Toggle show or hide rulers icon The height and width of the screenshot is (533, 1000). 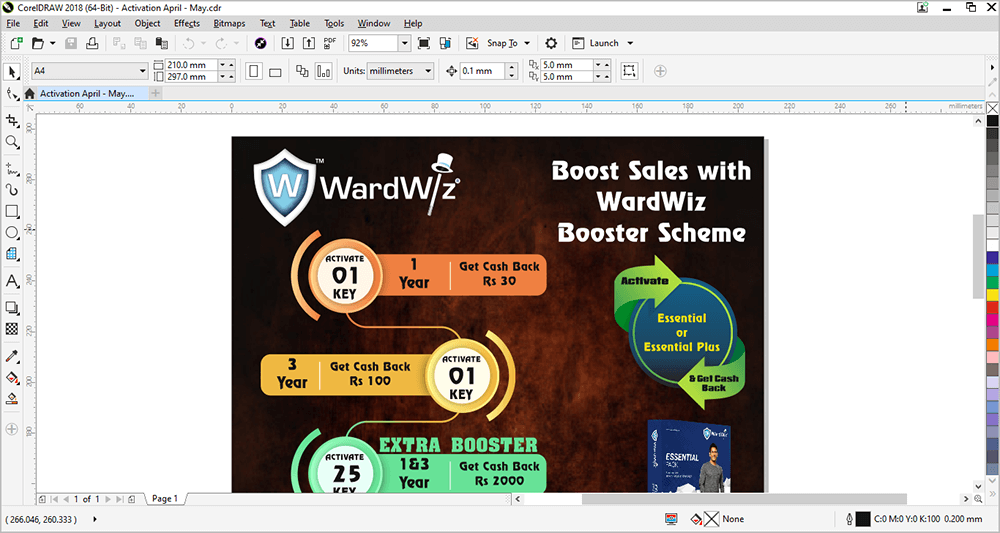[x=445, y=43]
